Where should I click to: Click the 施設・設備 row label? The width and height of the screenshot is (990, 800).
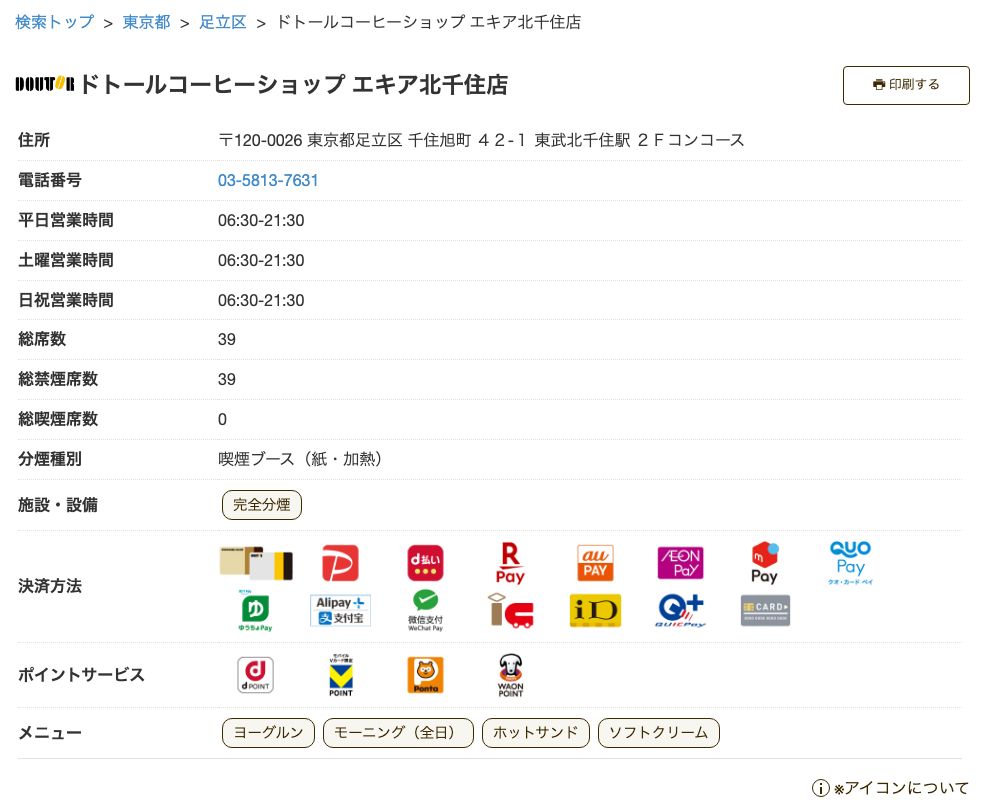[x=58, y=505]
